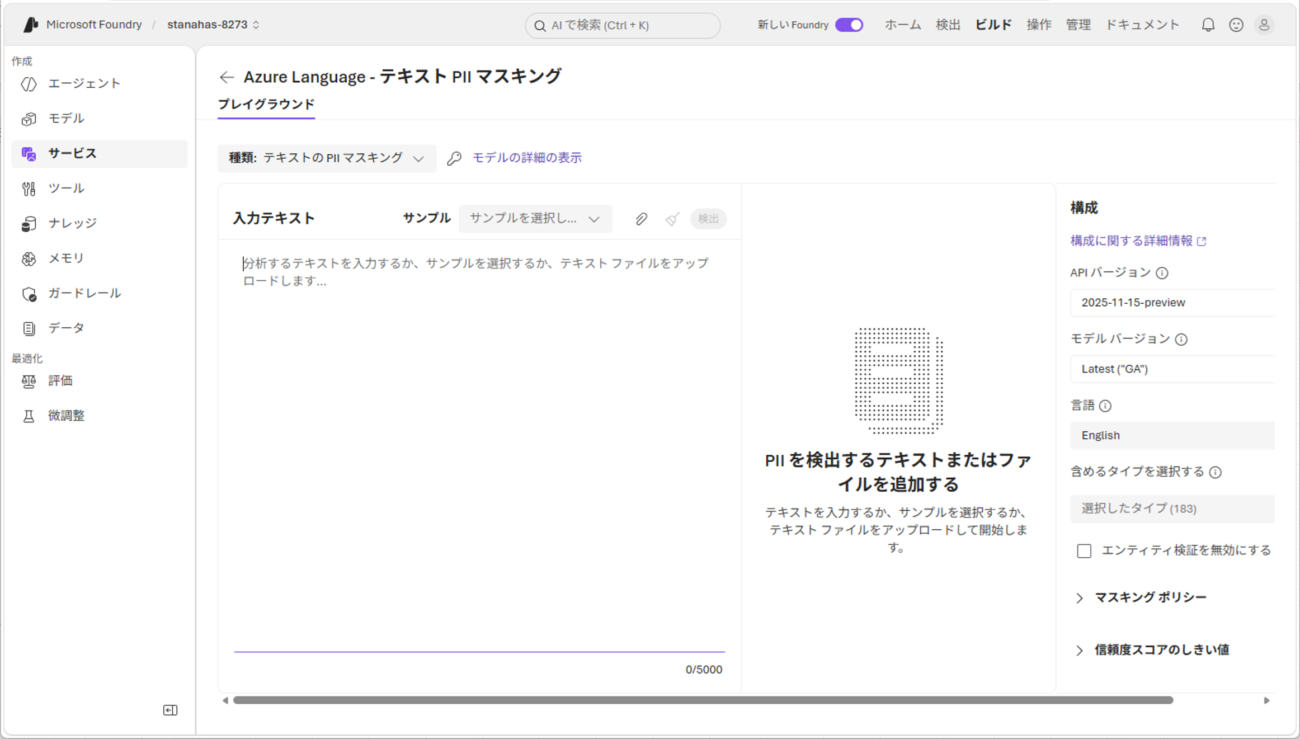The image size is (1300, 739).
Task: Open 構成に関する詳細情報 link
Action: click(1138, 241)
